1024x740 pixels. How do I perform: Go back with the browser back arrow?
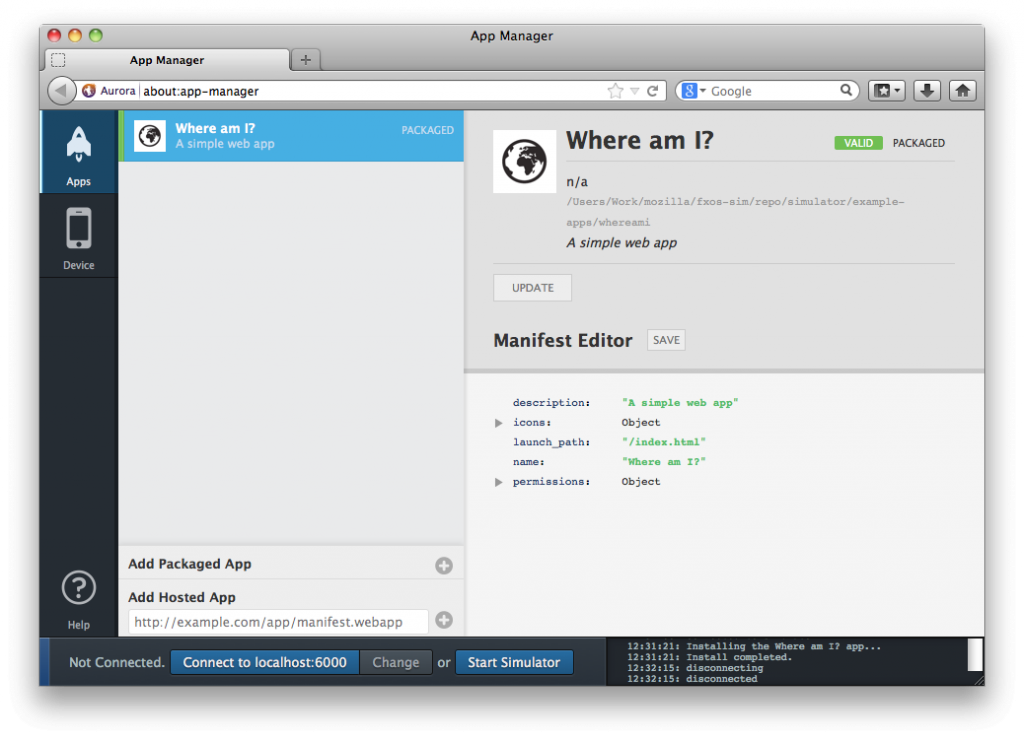point(61,91)
